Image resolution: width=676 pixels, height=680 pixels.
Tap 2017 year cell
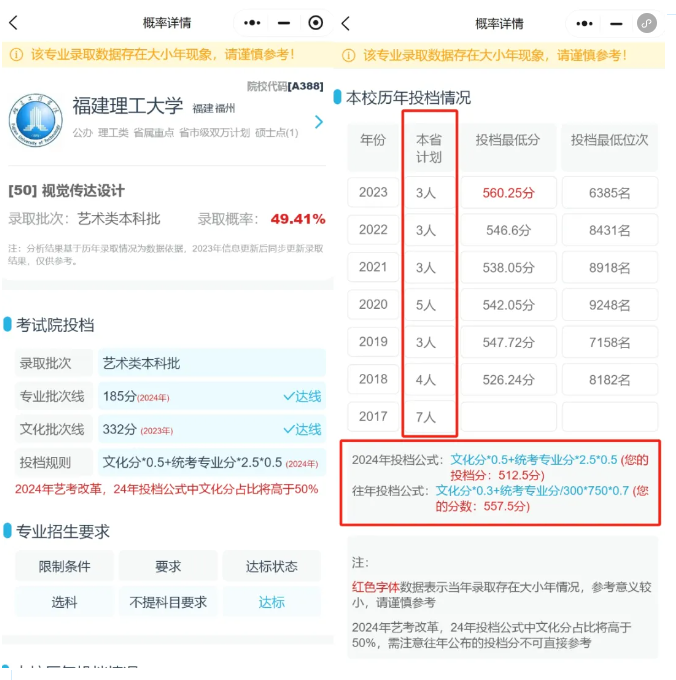[x=373, y=416]
